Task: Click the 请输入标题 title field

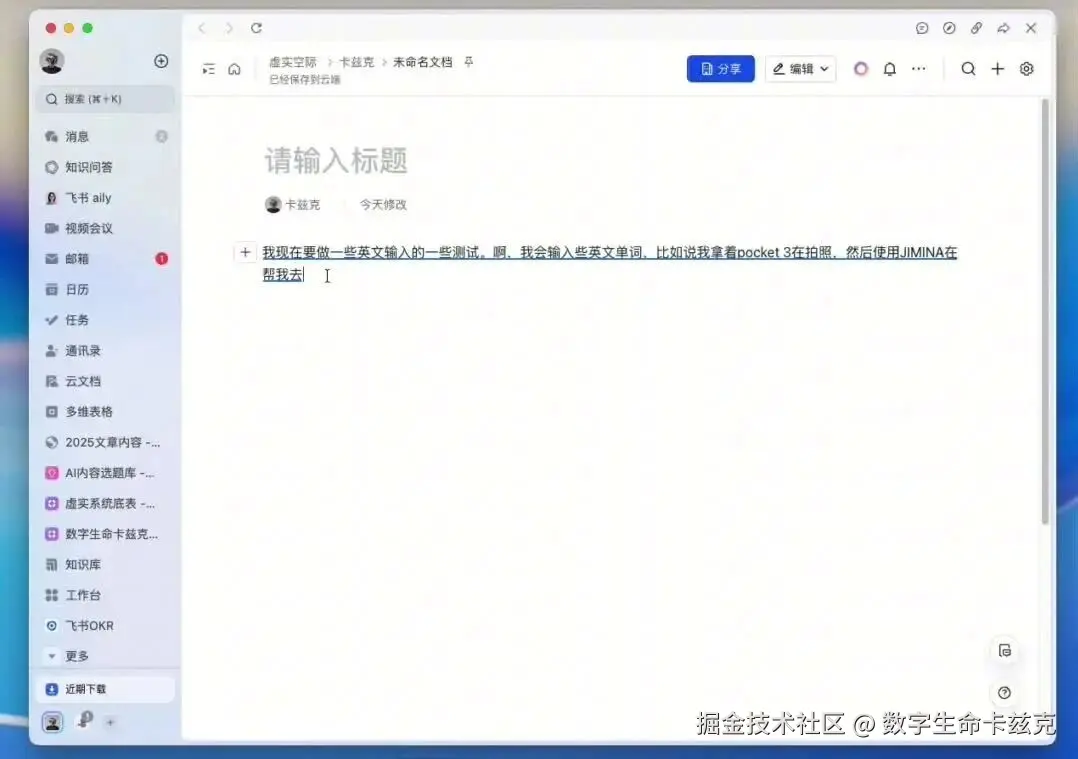Action: (336, 160)
